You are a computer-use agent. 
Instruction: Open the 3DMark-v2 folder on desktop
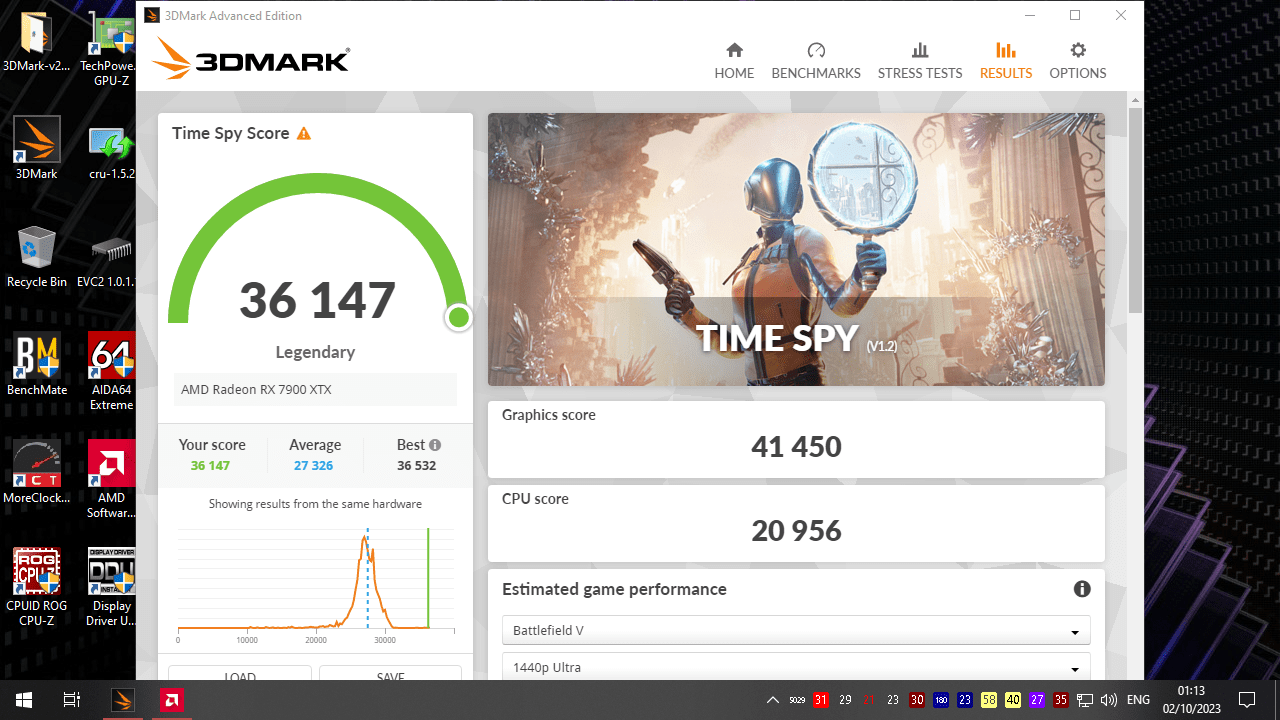[37, 42]
